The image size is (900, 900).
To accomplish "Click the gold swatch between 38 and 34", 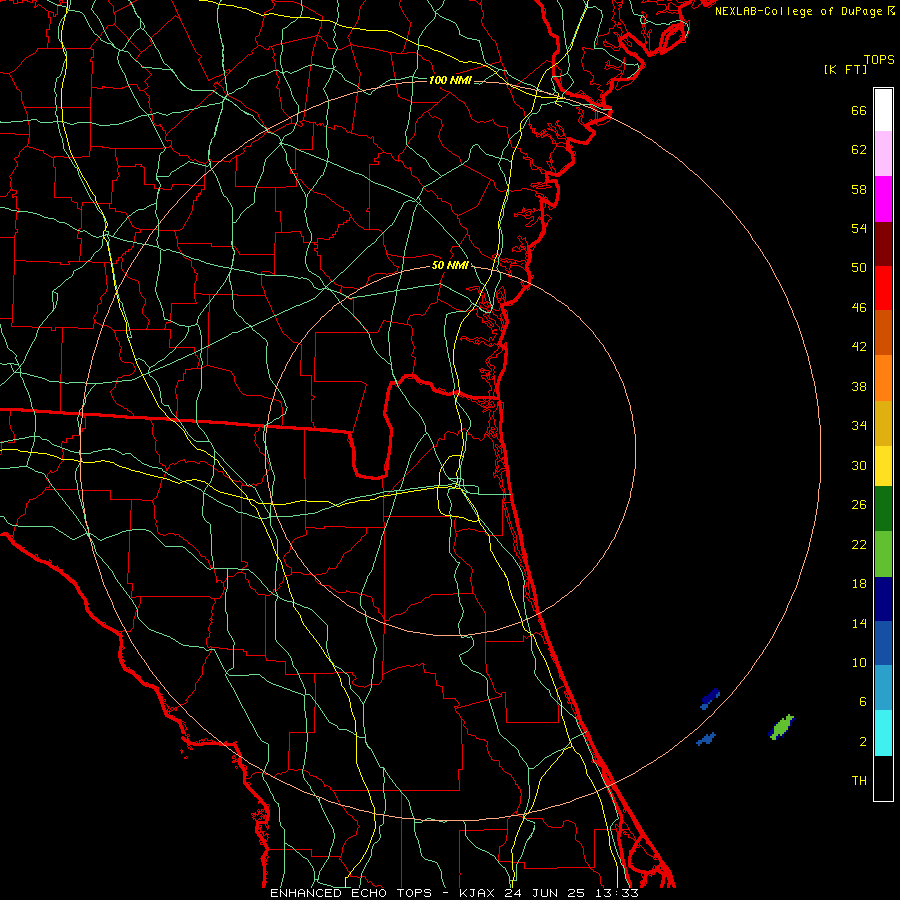I will [883, 423].
